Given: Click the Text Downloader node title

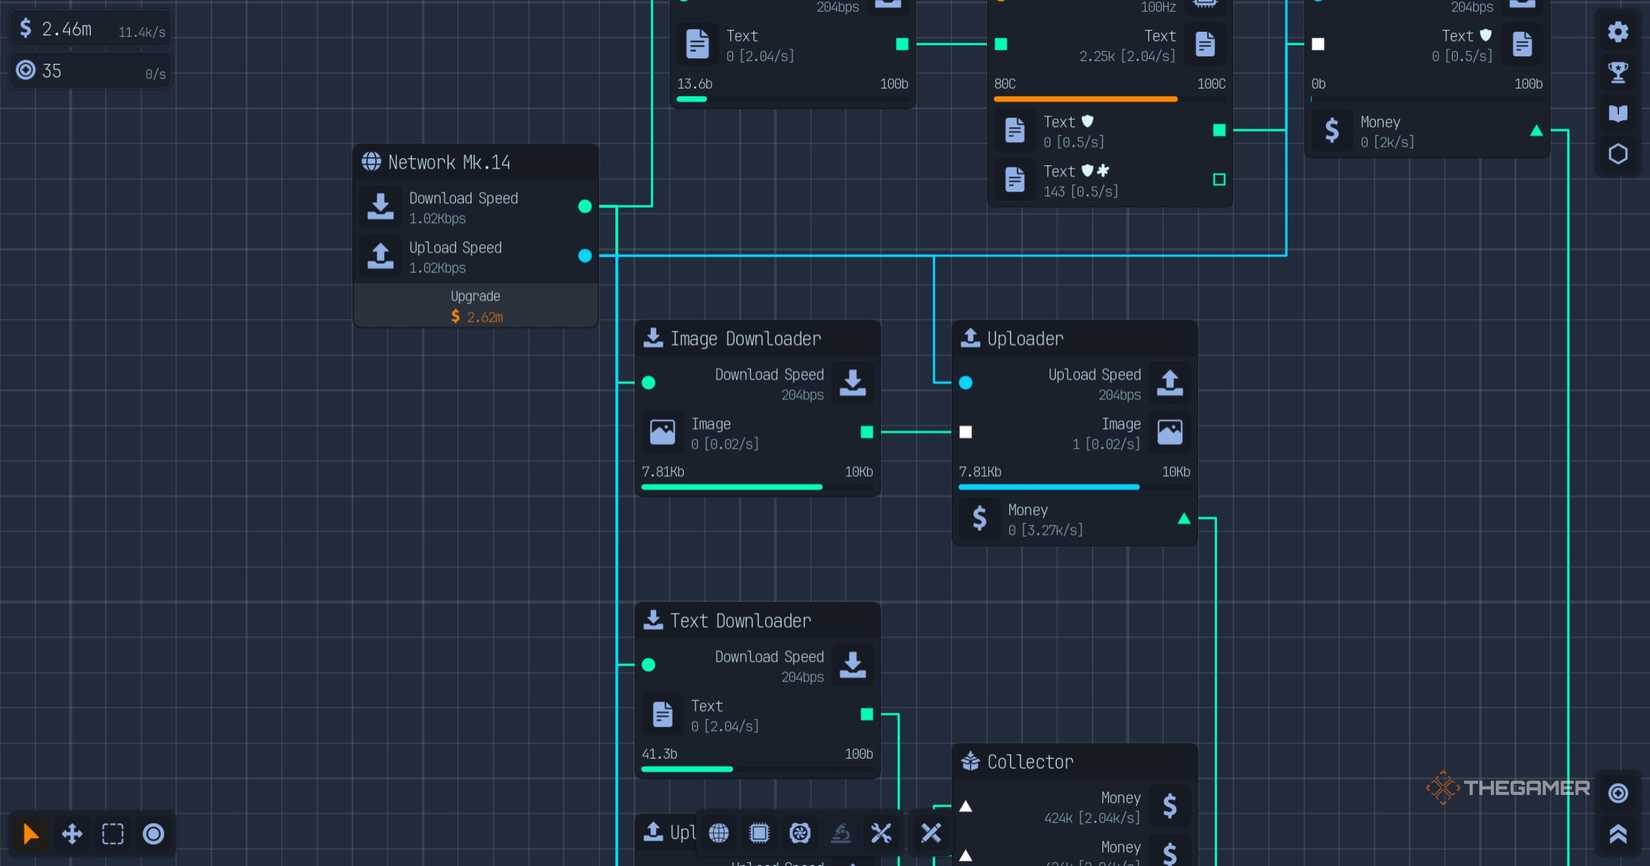Looking at the screenshot, I should point(740,621).
